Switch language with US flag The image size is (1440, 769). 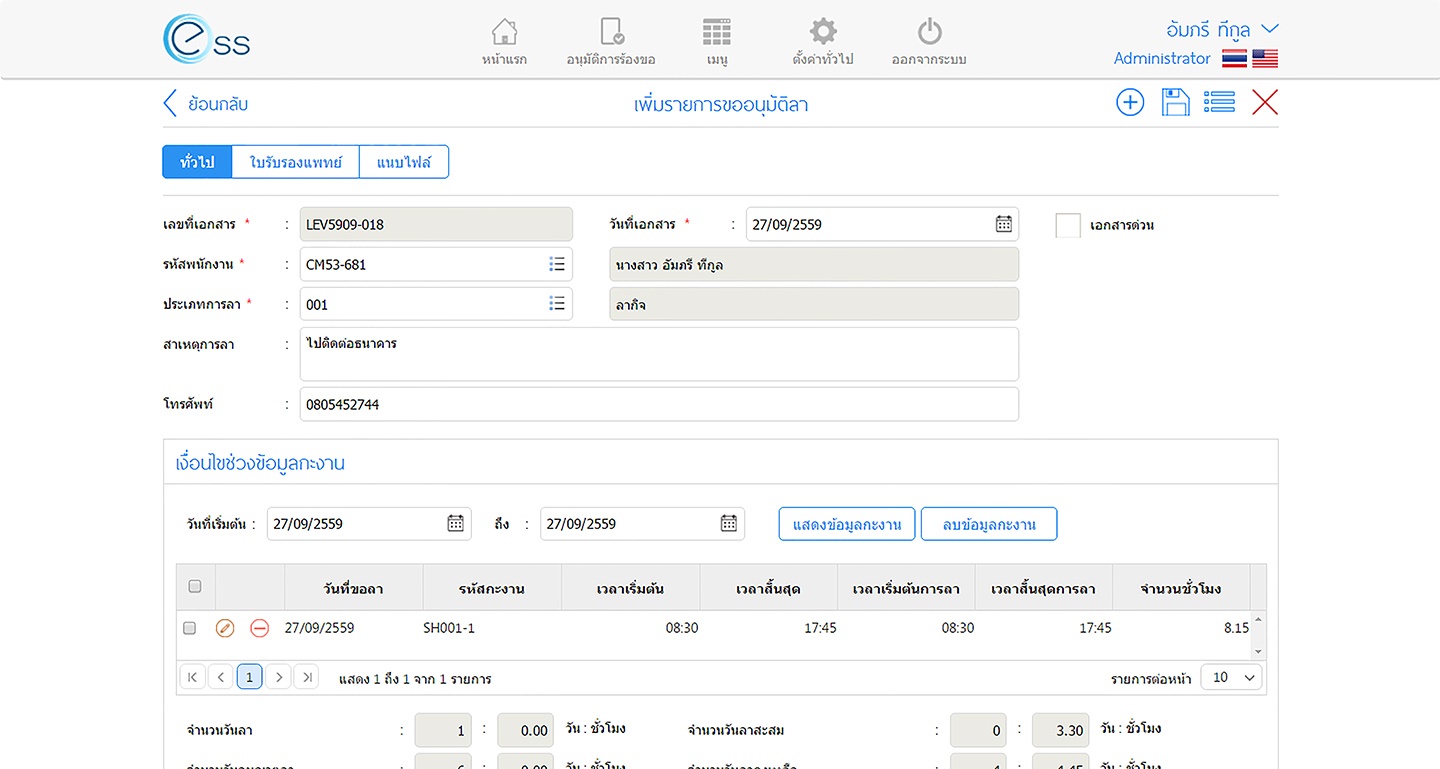1265,59
